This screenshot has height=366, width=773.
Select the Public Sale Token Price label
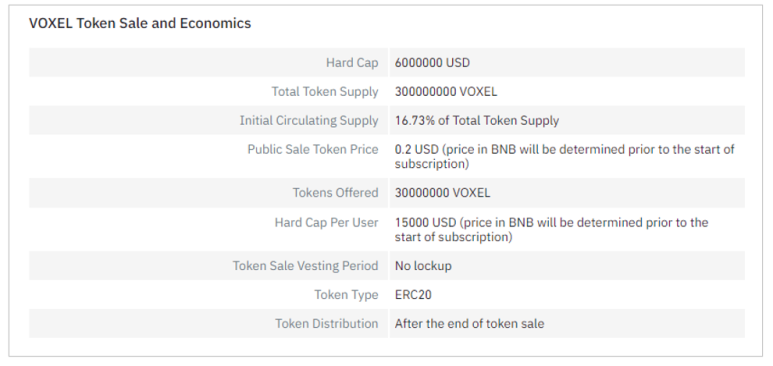tap(313, 149)
